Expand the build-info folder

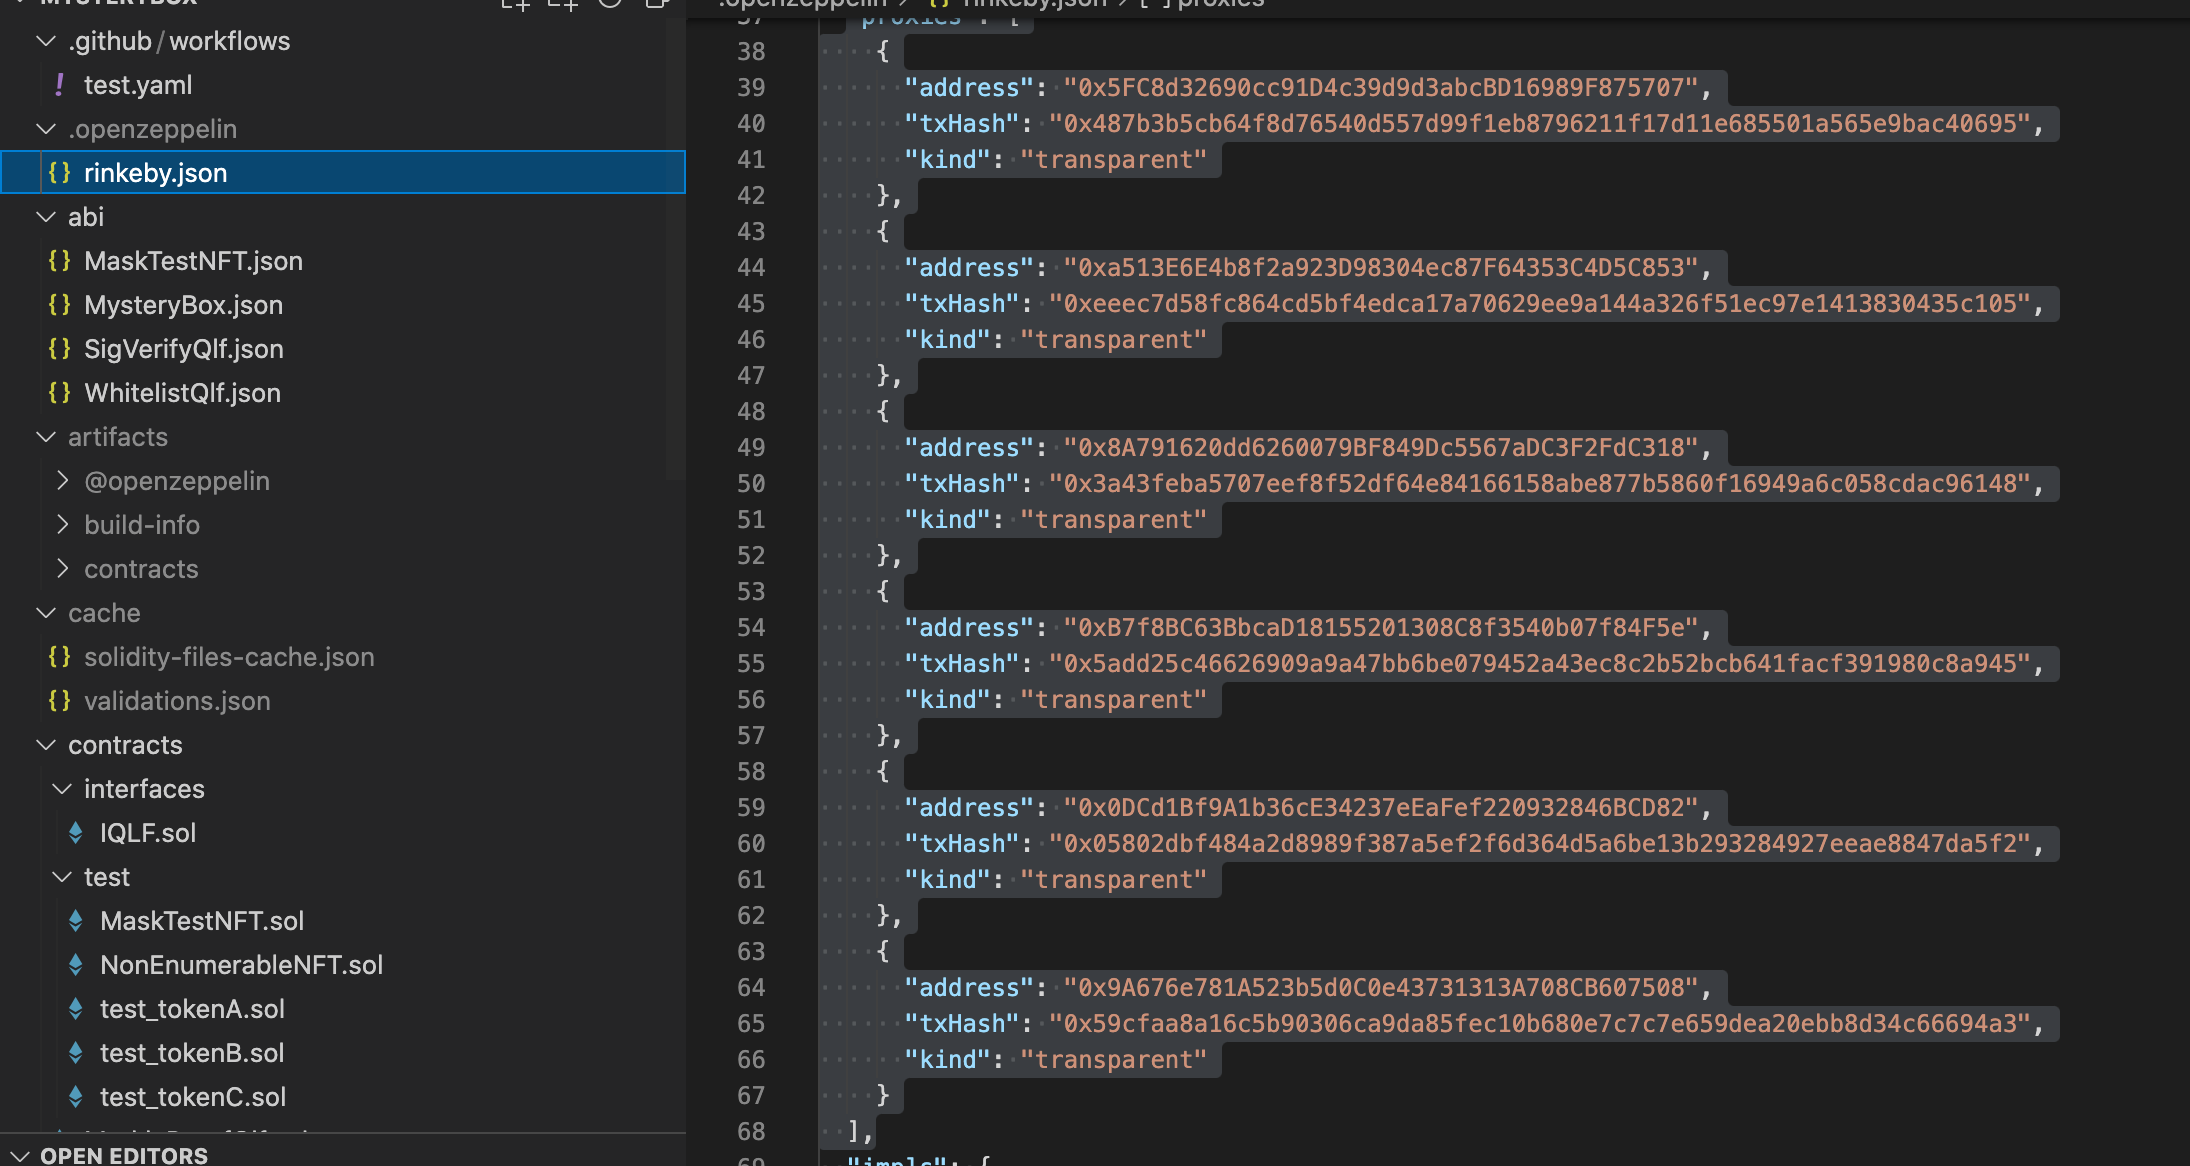coord(62,525)
